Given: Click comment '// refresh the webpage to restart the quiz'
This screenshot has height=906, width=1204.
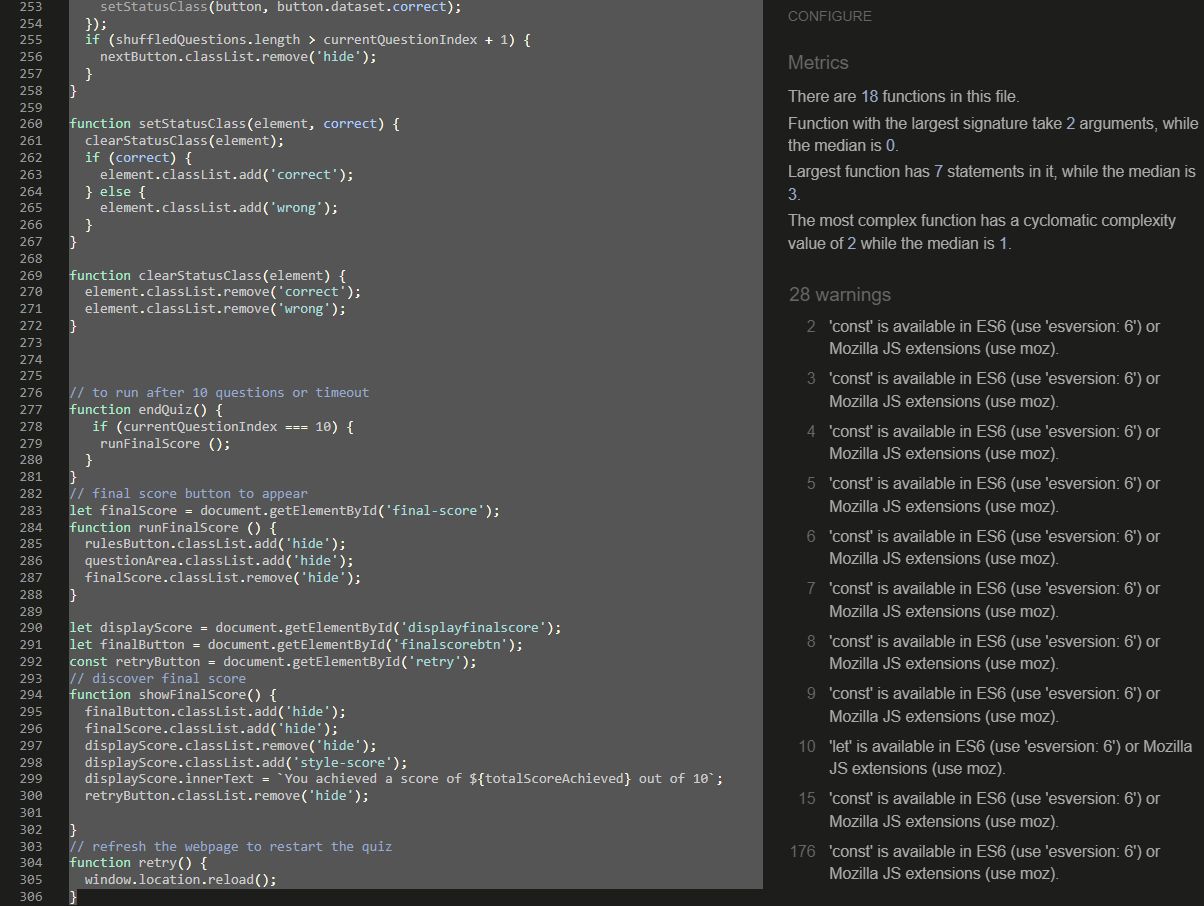Looking at the screenshot, I should [x=231, y=846].
